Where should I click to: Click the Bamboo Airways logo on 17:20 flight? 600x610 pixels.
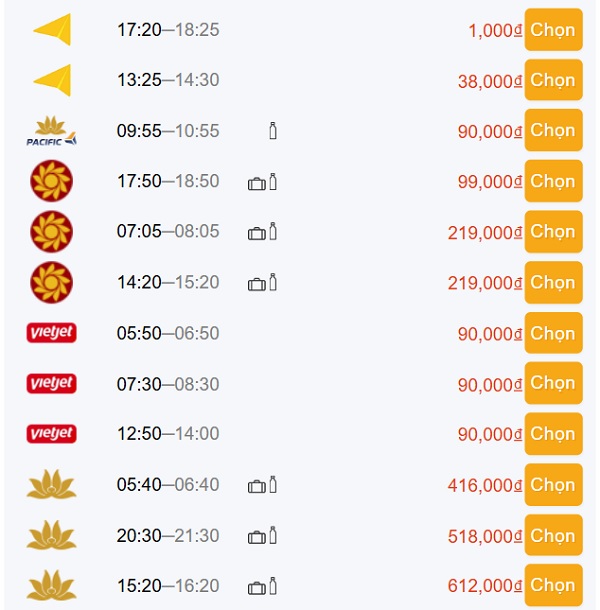[x=52, y=30]
